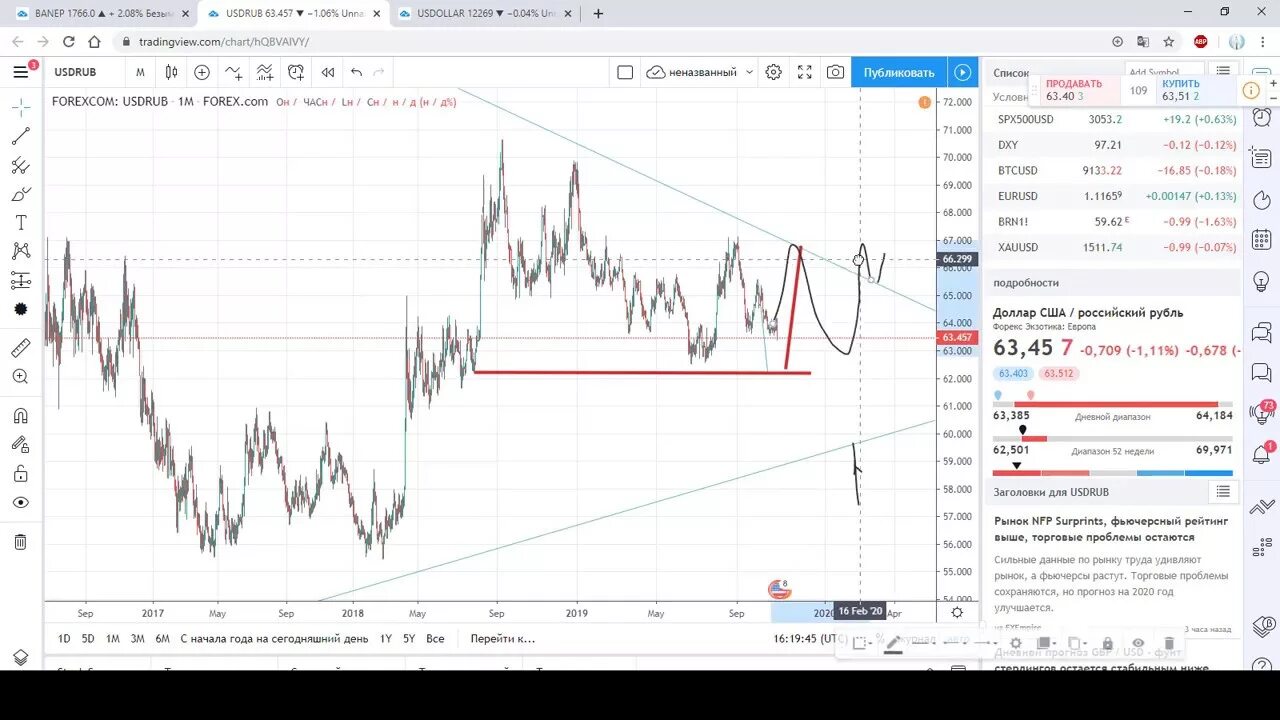The height and width of the screenshot is (720, 1280).
Task: Open the watchlist list-options icon
Action: [x=1222, y=72]
